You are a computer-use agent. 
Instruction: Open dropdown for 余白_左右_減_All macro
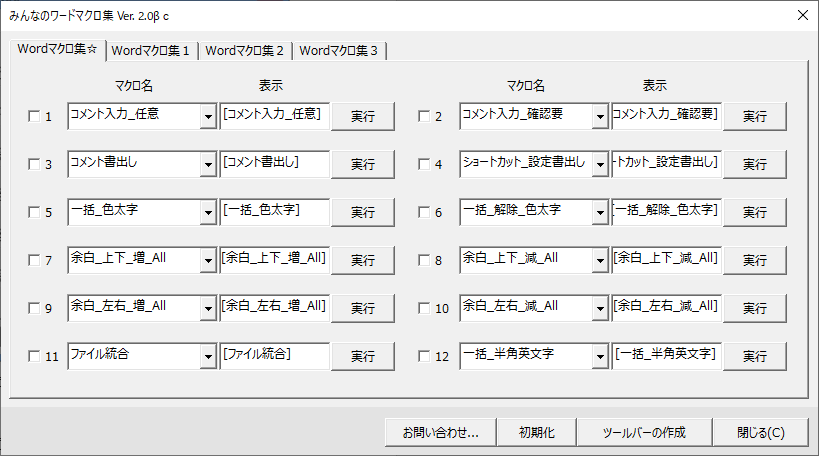click(x=599, y=309)
